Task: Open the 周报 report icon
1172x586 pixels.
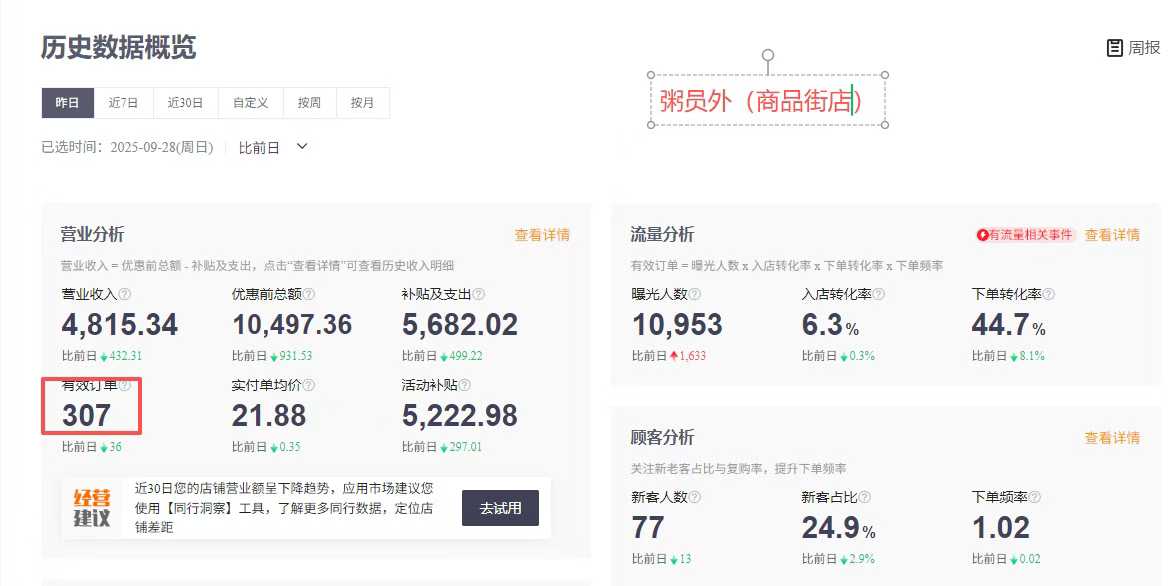Action: coord(1114,48)
